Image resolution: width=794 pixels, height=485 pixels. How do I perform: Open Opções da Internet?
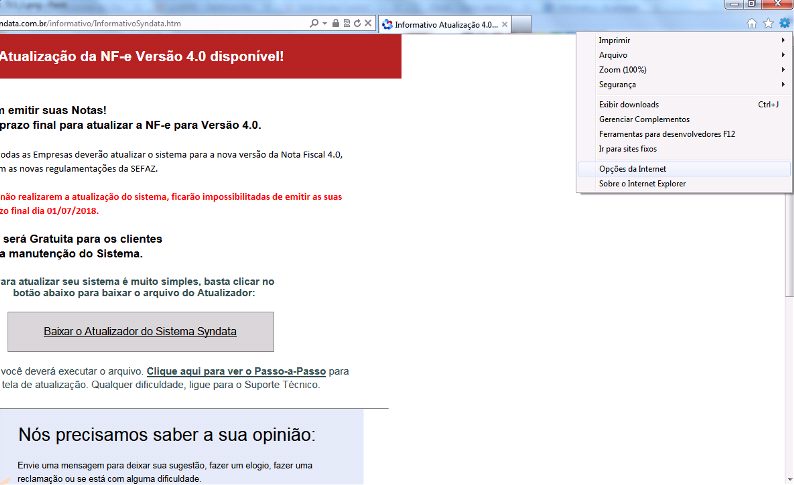pos(685,169)
